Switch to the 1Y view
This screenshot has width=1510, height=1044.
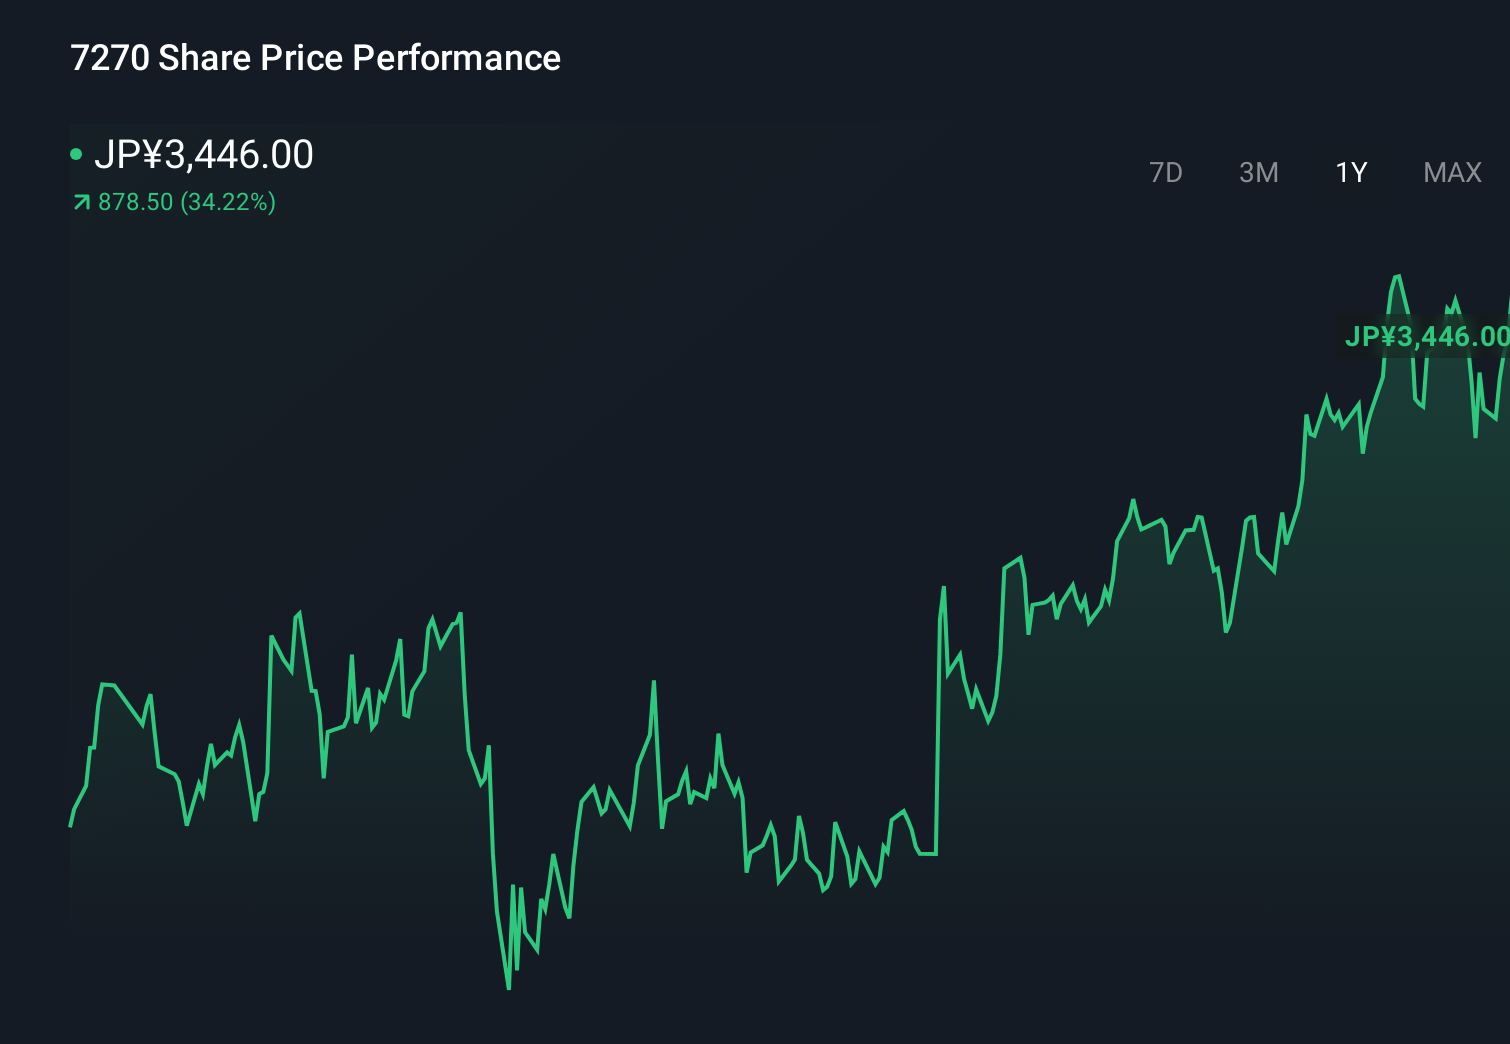(x=1350, y=172)
